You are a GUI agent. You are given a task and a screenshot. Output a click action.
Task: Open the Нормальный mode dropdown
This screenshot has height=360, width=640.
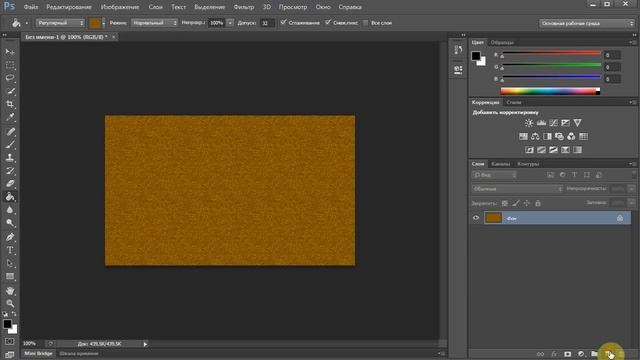(x=154, y=23)
